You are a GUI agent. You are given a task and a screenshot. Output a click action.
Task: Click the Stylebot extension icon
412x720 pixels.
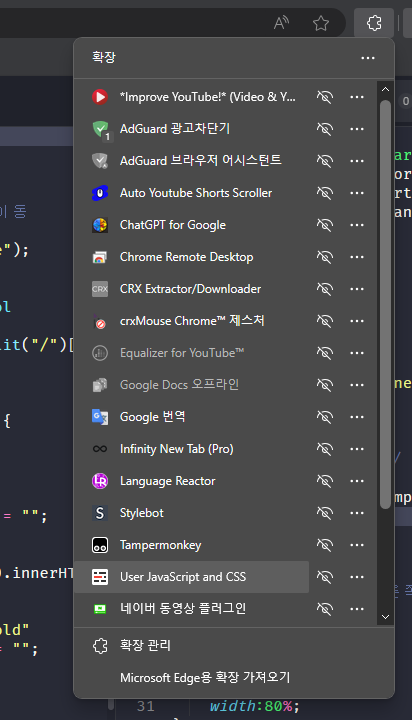(100, 513)
